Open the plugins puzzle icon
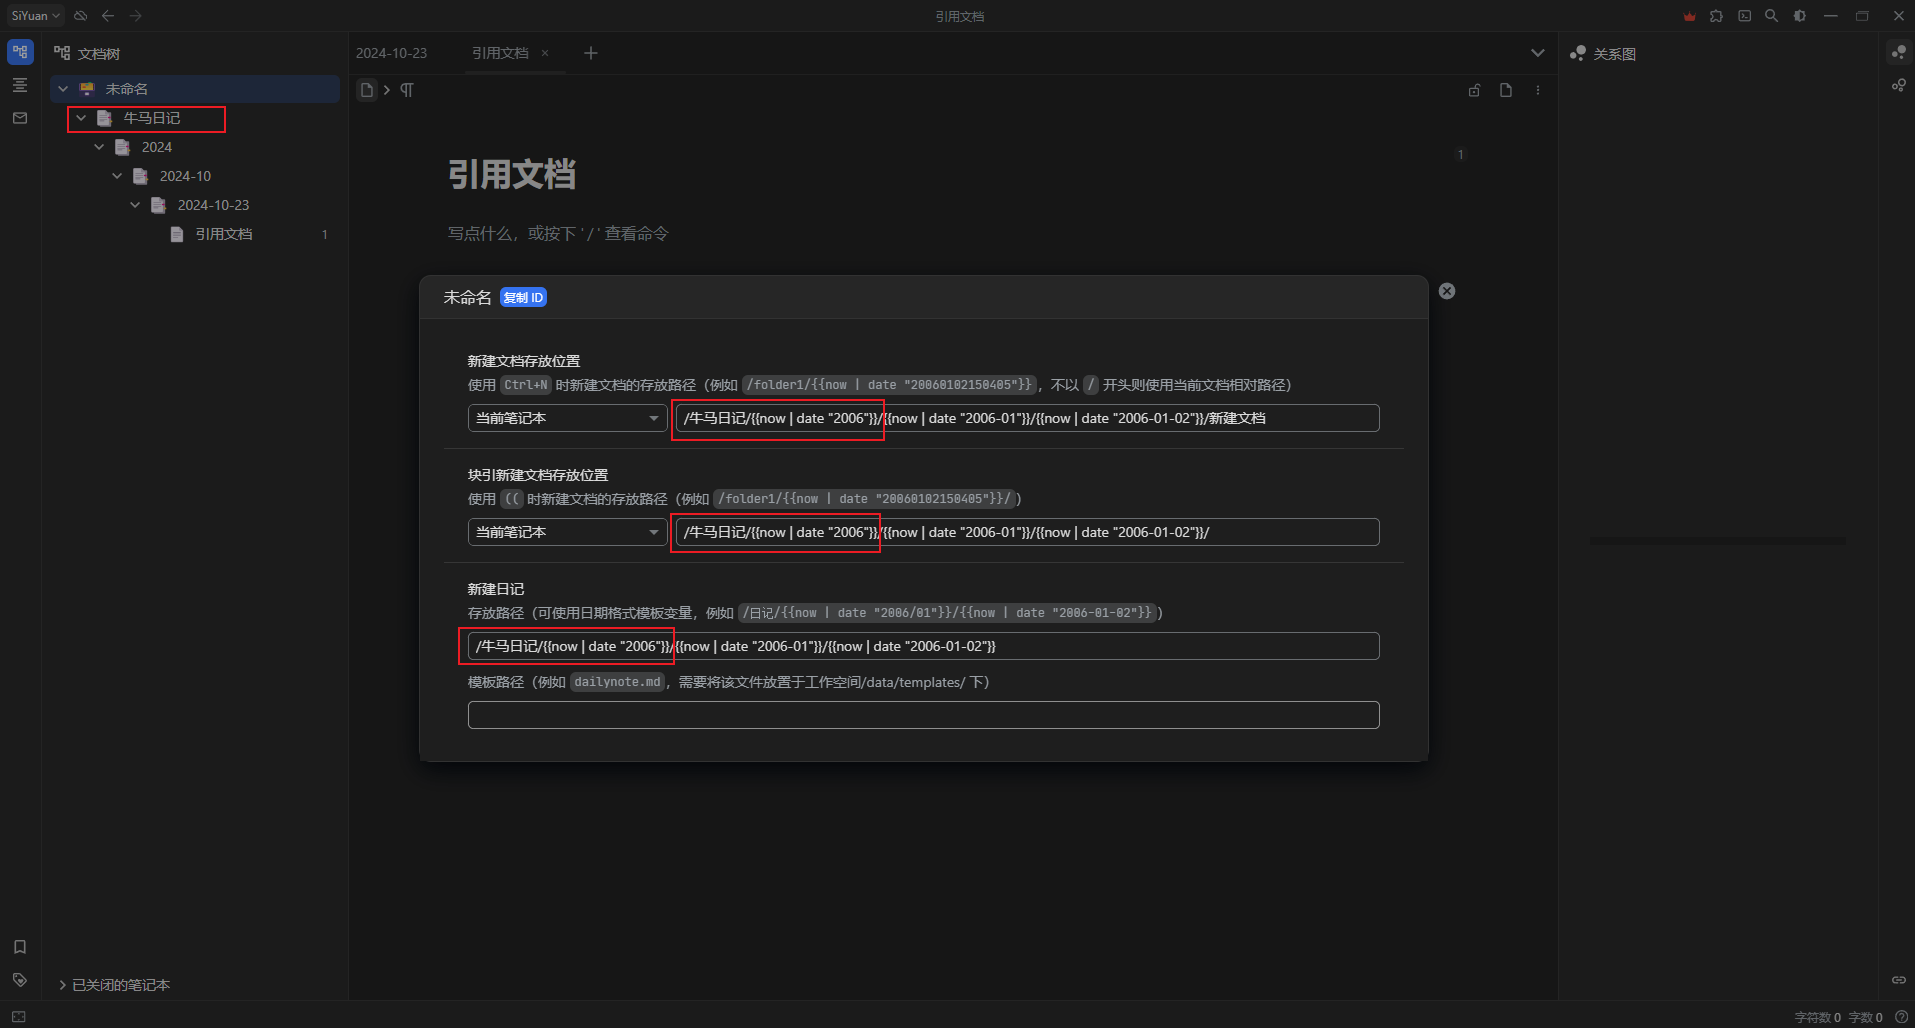Image resolution: width=1915 pixels, height=1028 pixels. point(1717,16)
